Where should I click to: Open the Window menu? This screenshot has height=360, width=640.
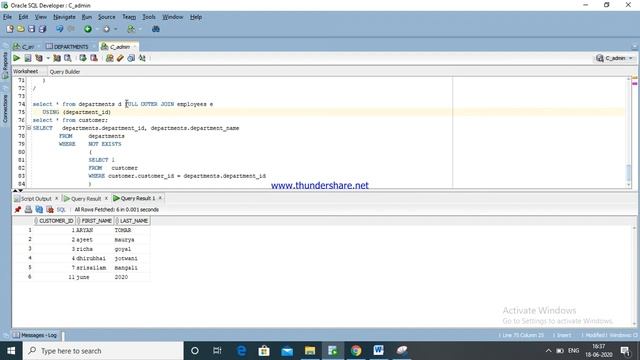173,17
